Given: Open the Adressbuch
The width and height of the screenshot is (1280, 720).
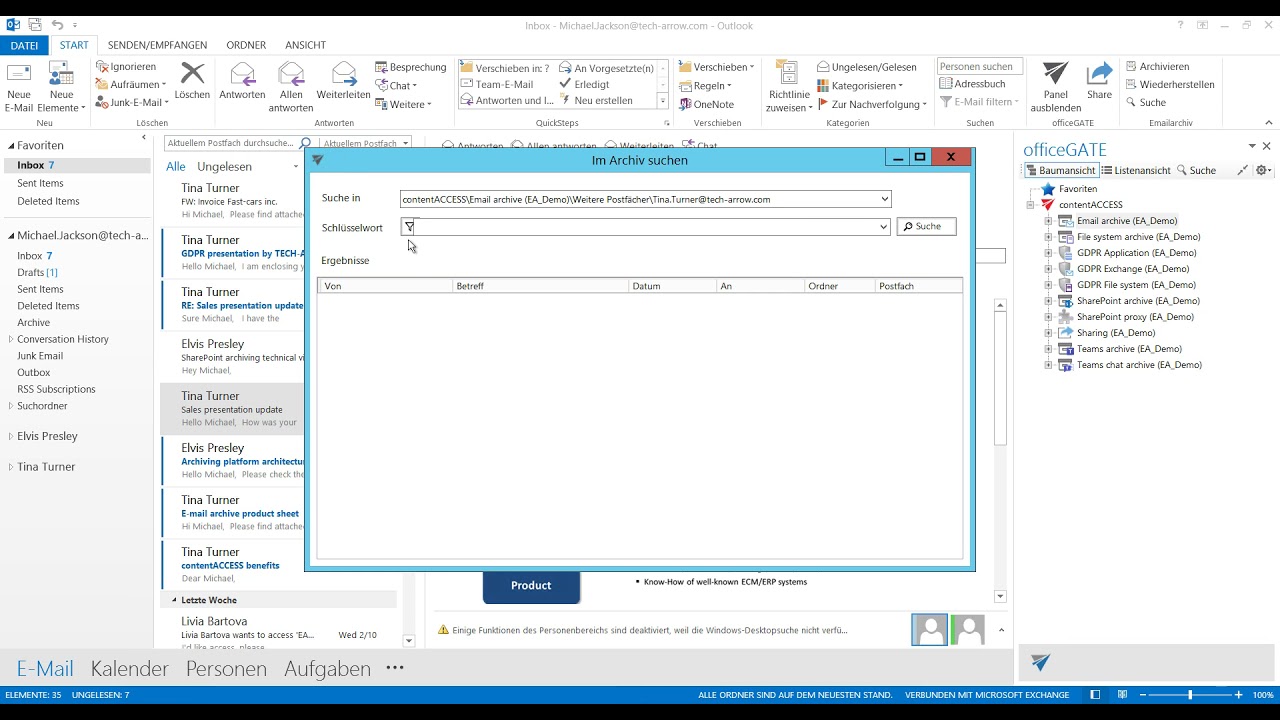Looking at the screenshot, I should click(972, 84).
